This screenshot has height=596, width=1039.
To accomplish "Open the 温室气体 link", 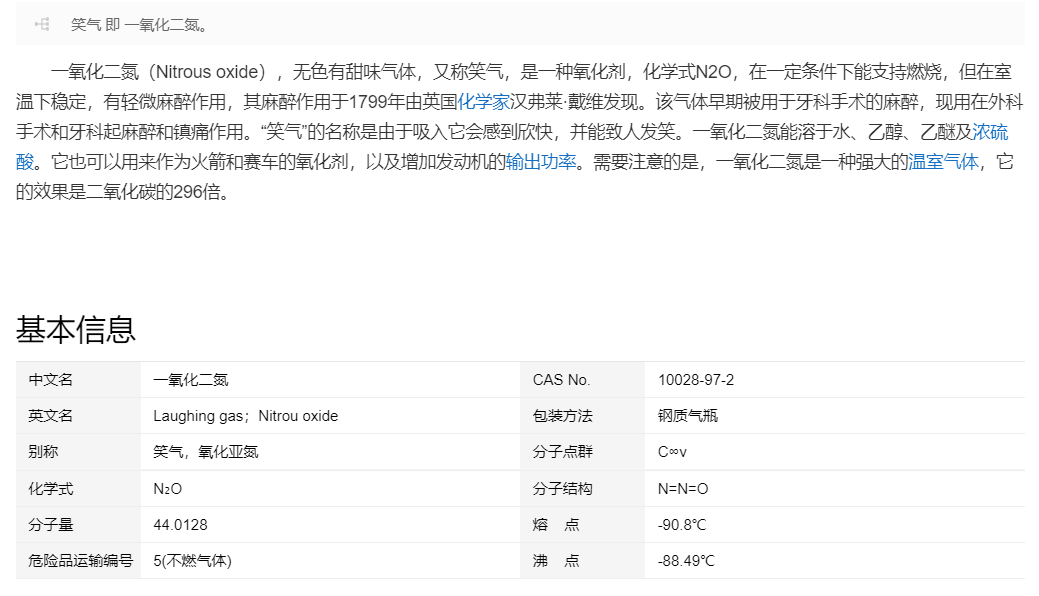I will 943,162.
